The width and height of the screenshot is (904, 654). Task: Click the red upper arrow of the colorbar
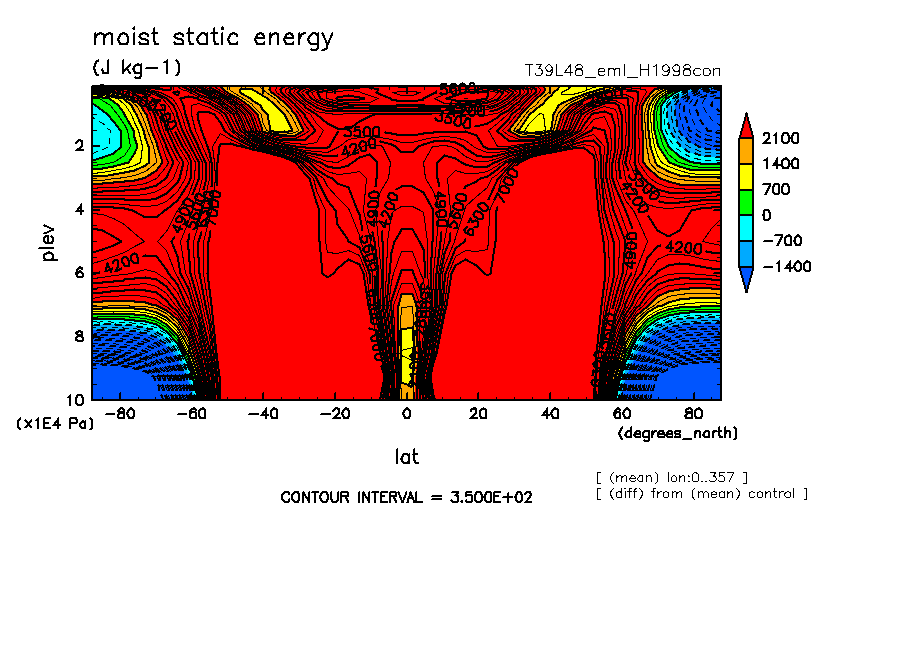click(x=745, y=126)
